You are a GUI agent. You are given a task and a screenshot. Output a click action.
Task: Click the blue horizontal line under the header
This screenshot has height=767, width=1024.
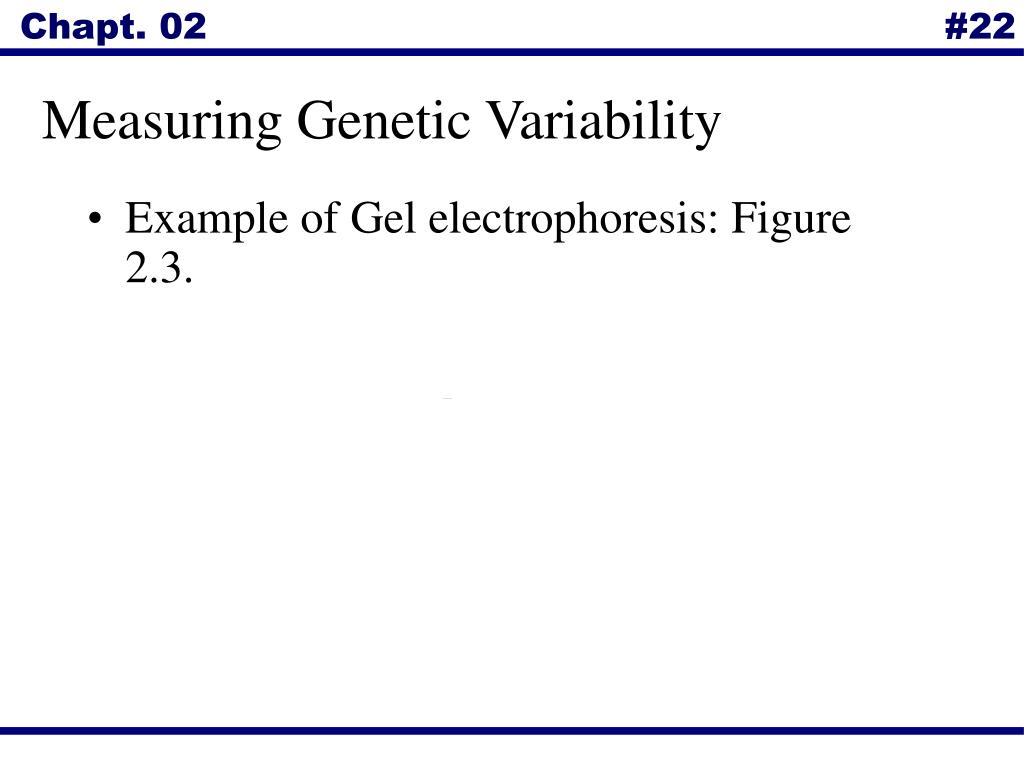click(x=512, y=52)
